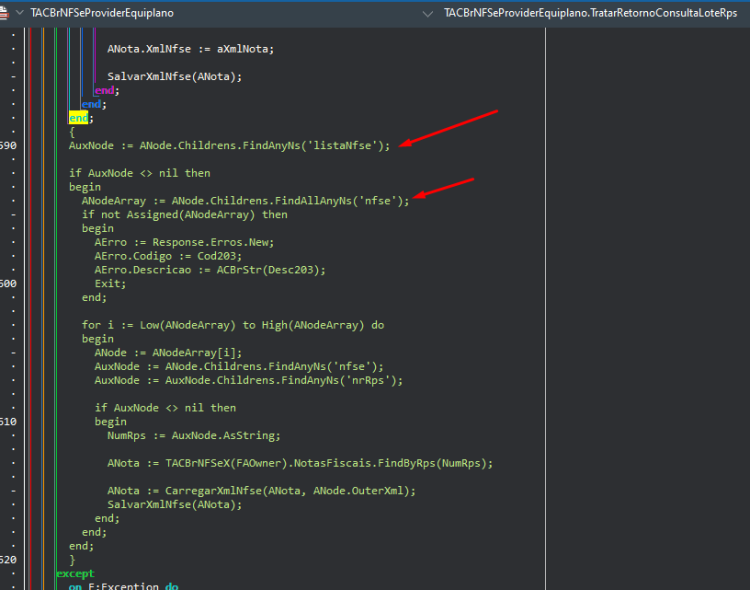Click the line 'AErro.Codigo := Cod203;'
The width and height of the screenshot is (750, 590).
[168, 256]
